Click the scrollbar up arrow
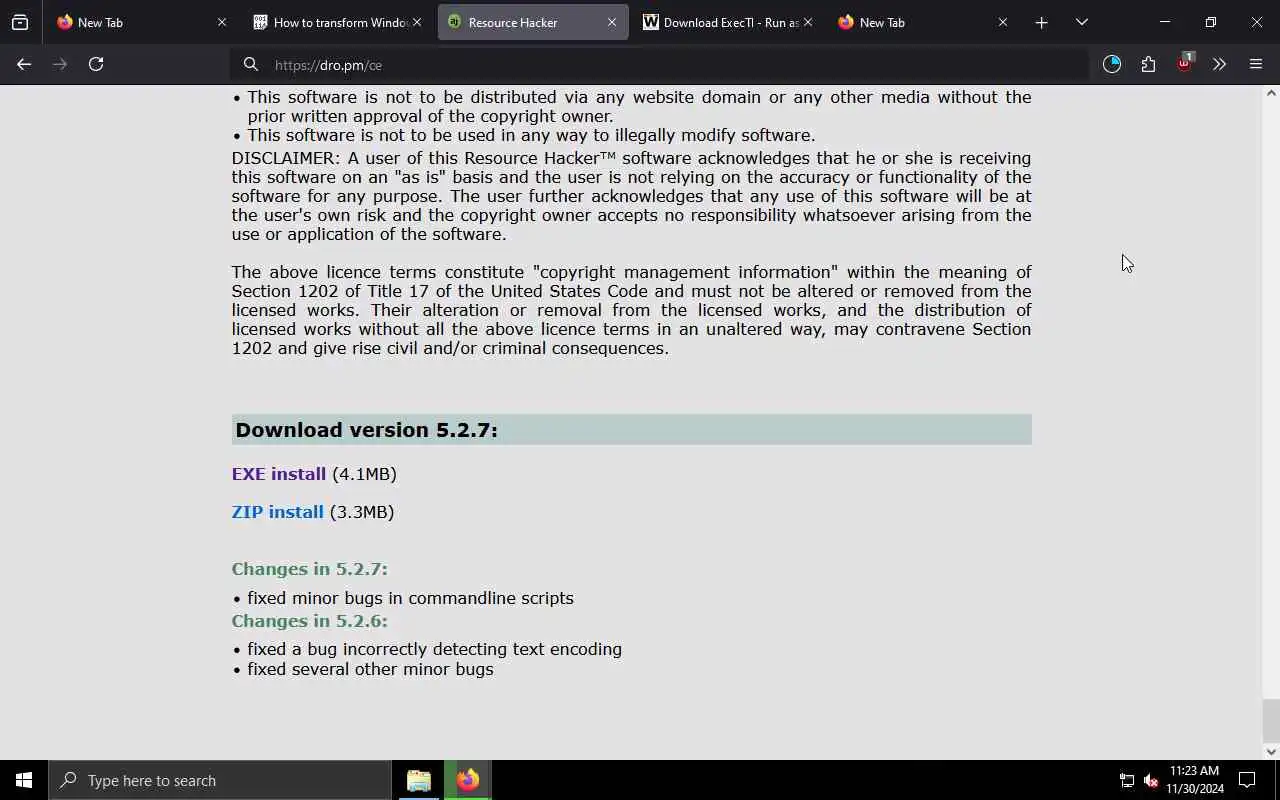This screenshot has height=800, width=1280. [x=1271, y=93]
